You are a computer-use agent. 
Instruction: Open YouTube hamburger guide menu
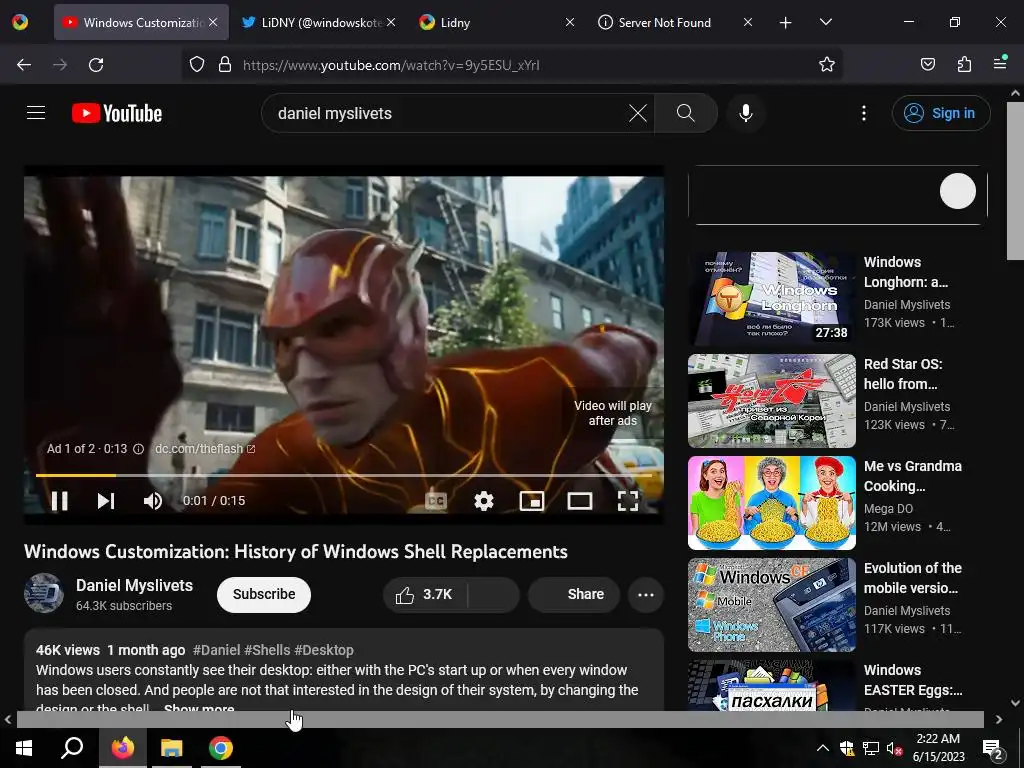pos(36,113)
